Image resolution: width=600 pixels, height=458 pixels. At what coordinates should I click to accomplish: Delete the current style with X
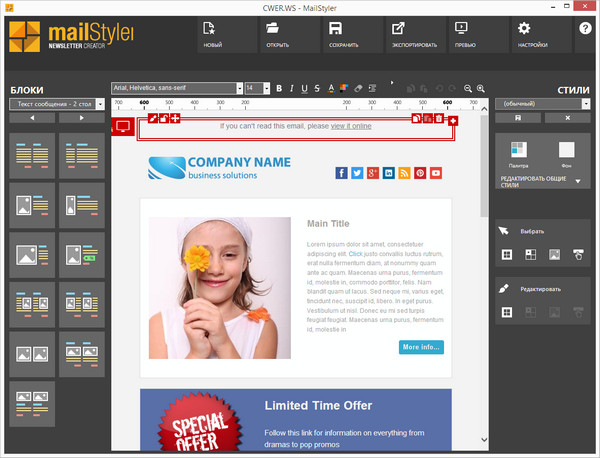[x=567, y=118]
